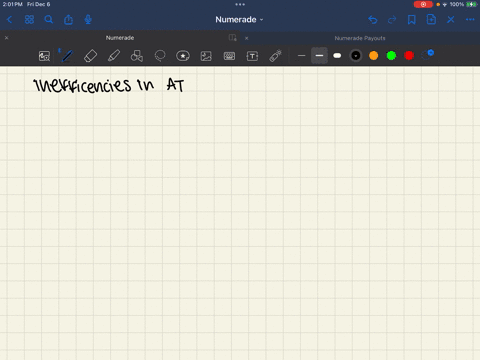The height and width of the screenshot is (360, 480).
Task: Choose the thinnest stroke width
Action: pyautogui.click(x=301, y=56)
